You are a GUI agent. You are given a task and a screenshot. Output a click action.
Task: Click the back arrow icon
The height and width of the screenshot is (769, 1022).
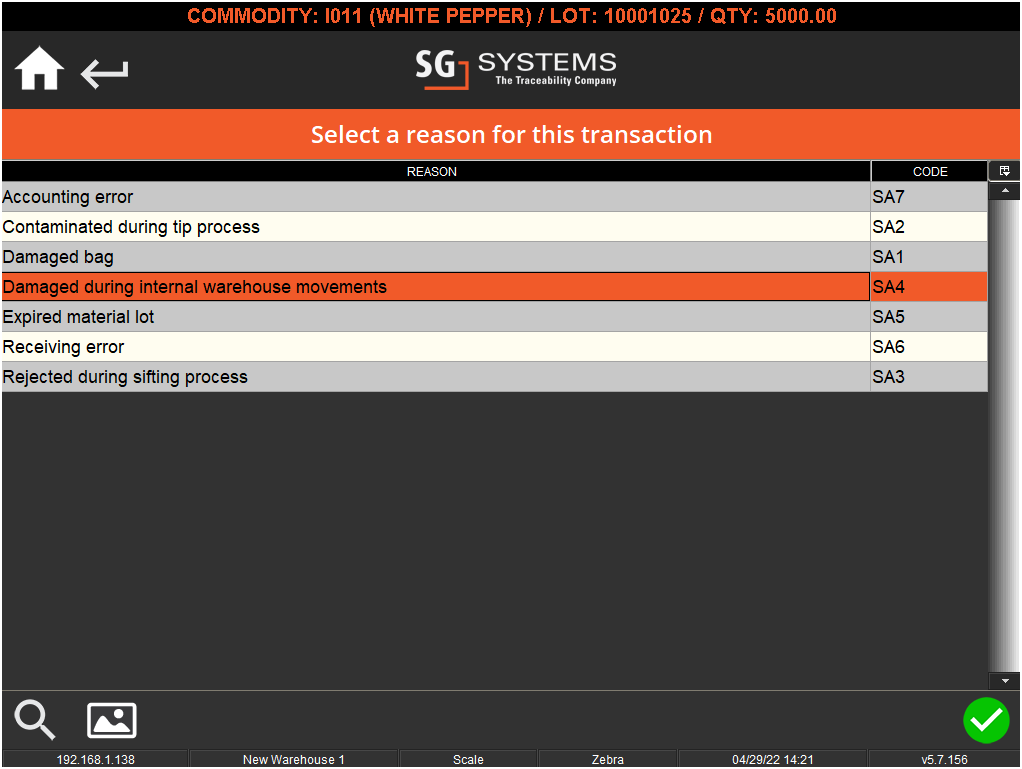click(x=104, y=72)
